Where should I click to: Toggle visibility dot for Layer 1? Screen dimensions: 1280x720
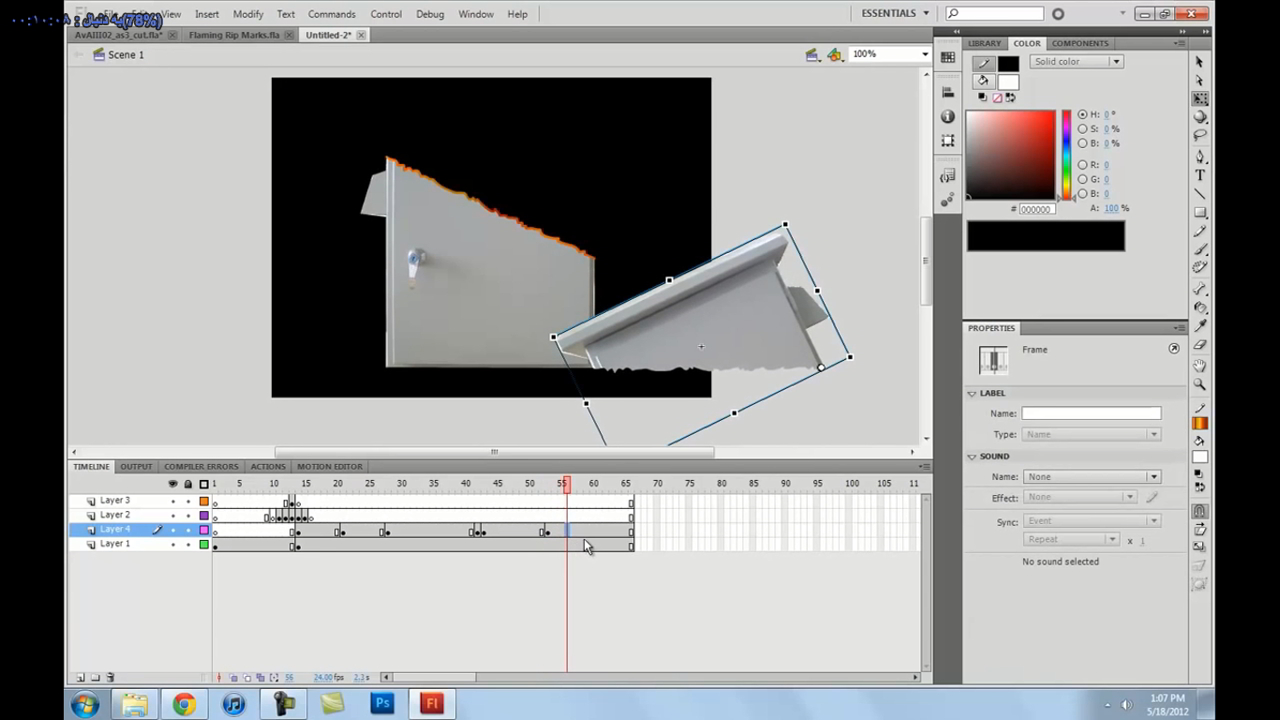[x=173, y=545]
